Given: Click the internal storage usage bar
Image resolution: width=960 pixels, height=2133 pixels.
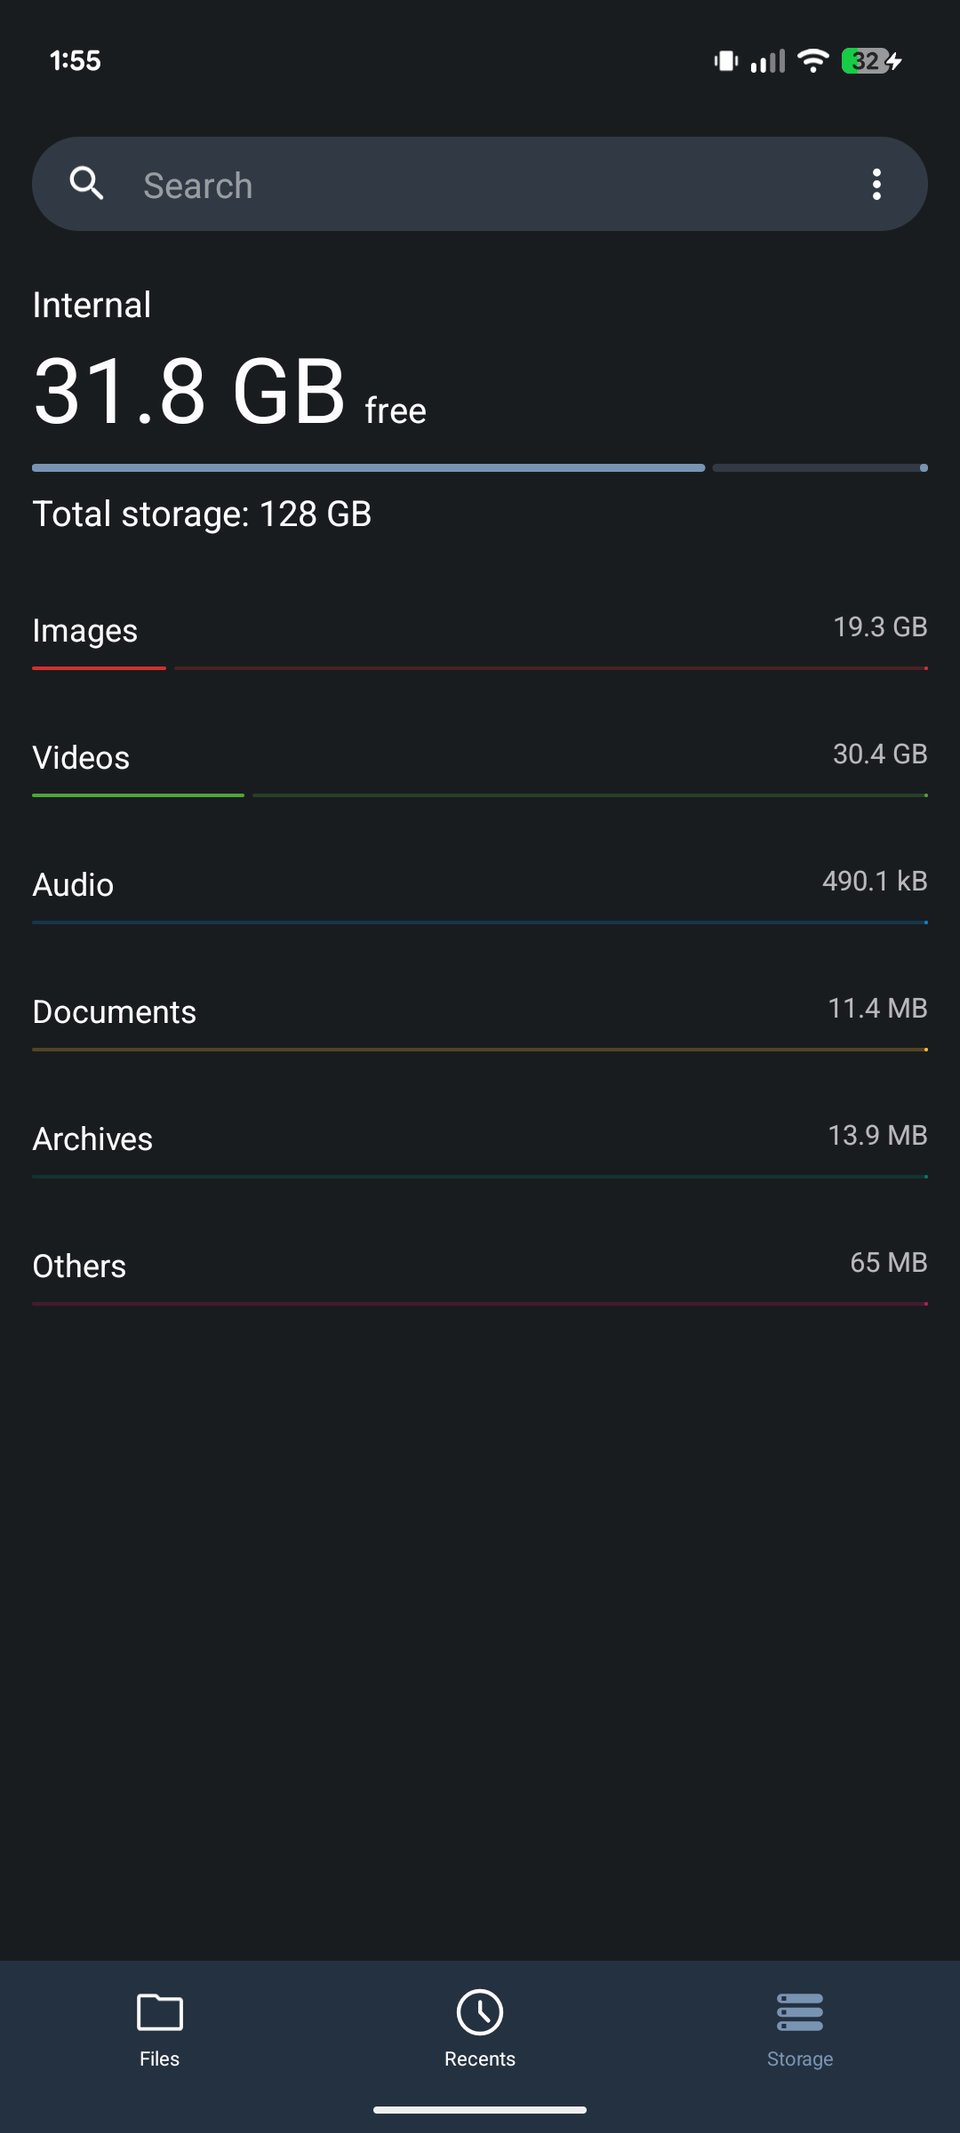Looking at the screenshot, I should (x=480, y=467).
